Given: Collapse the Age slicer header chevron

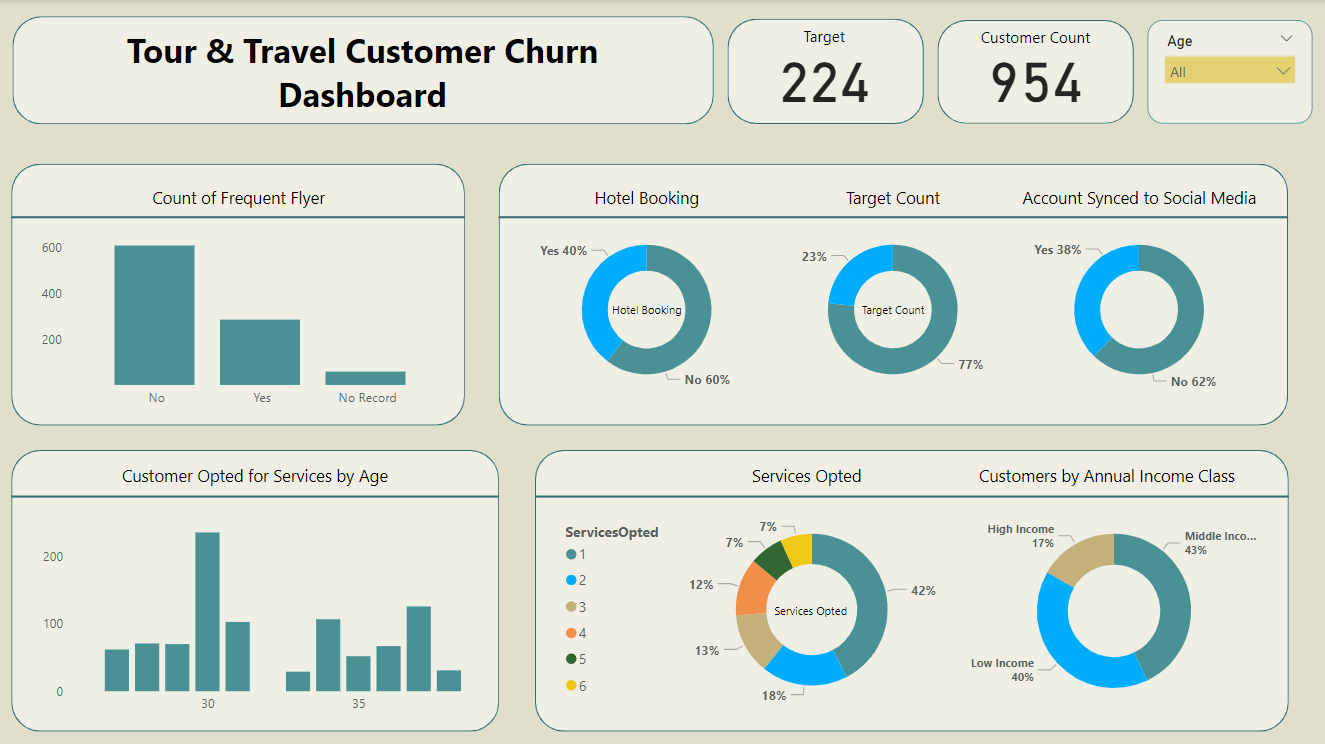Looking at the screenshot, I should (x=1286, y=39).
